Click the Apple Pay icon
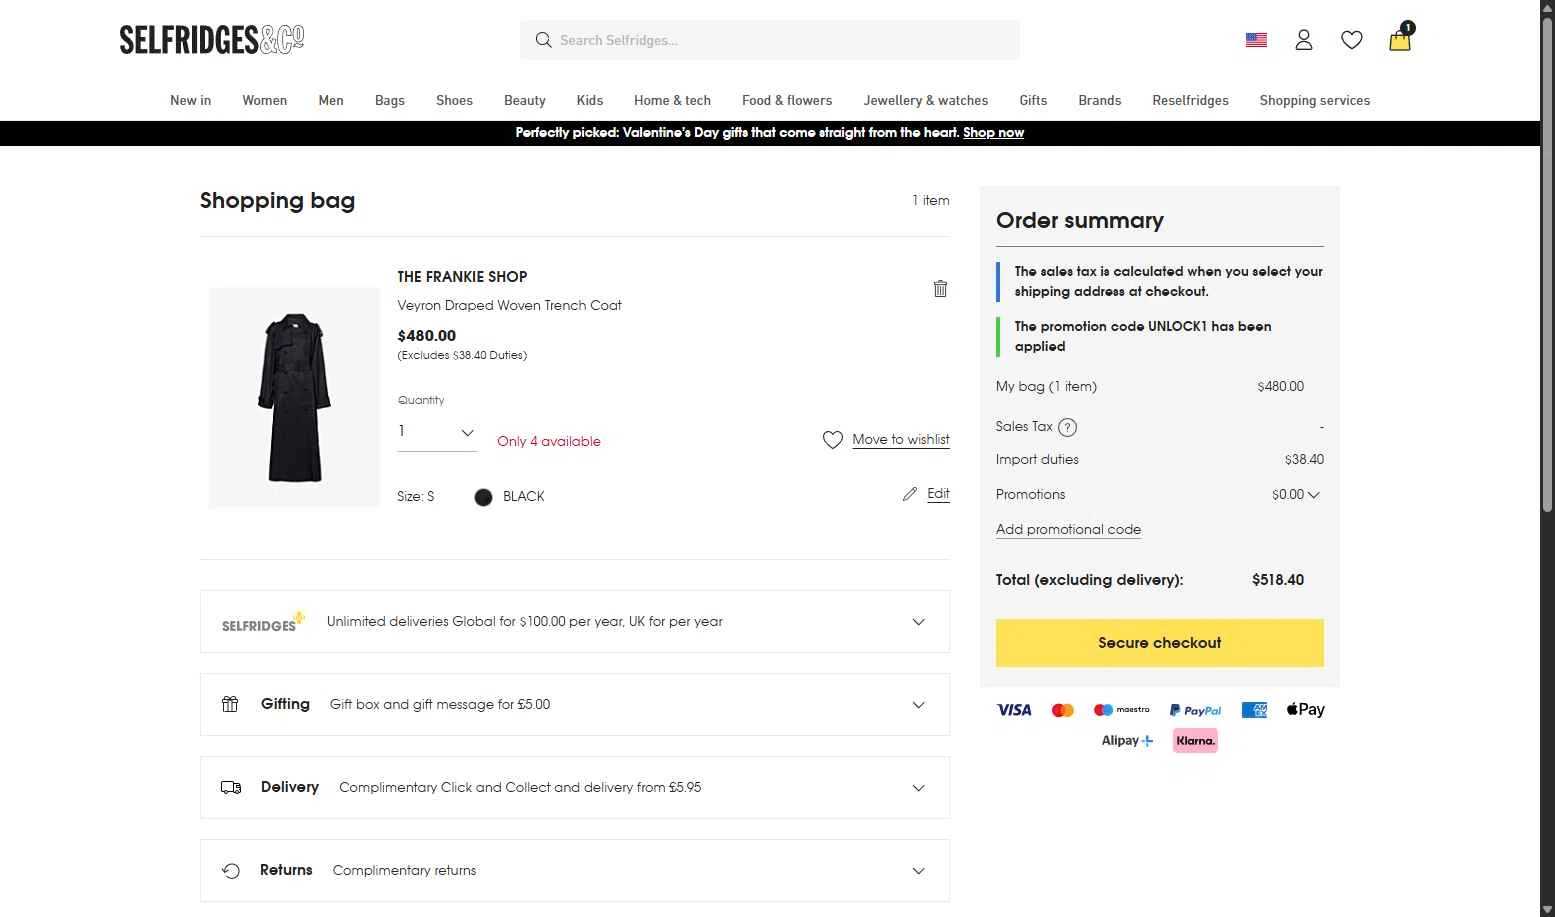This screenshot has width=1555, height=917. (x=1305, y=709)
